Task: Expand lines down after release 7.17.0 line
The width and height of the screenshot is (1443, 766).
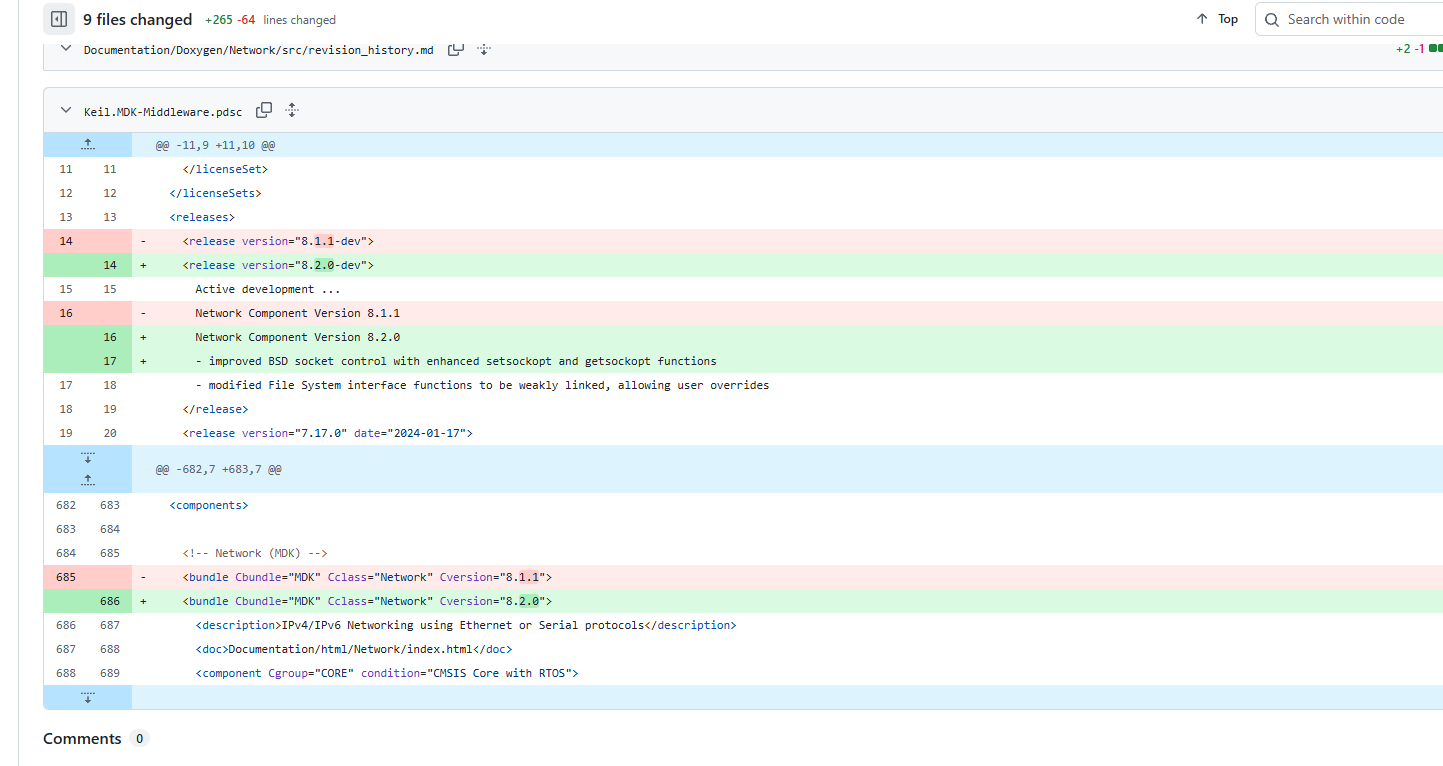Action: pos(88,457)
